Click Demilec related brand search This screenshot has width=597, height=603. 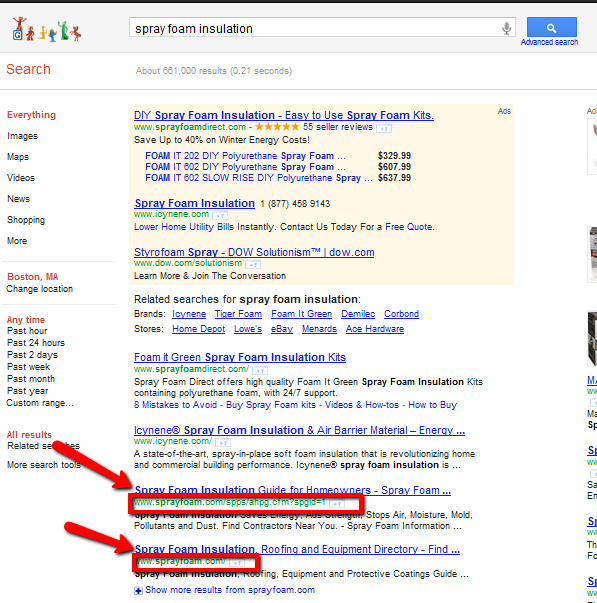(x=358, y=314)
